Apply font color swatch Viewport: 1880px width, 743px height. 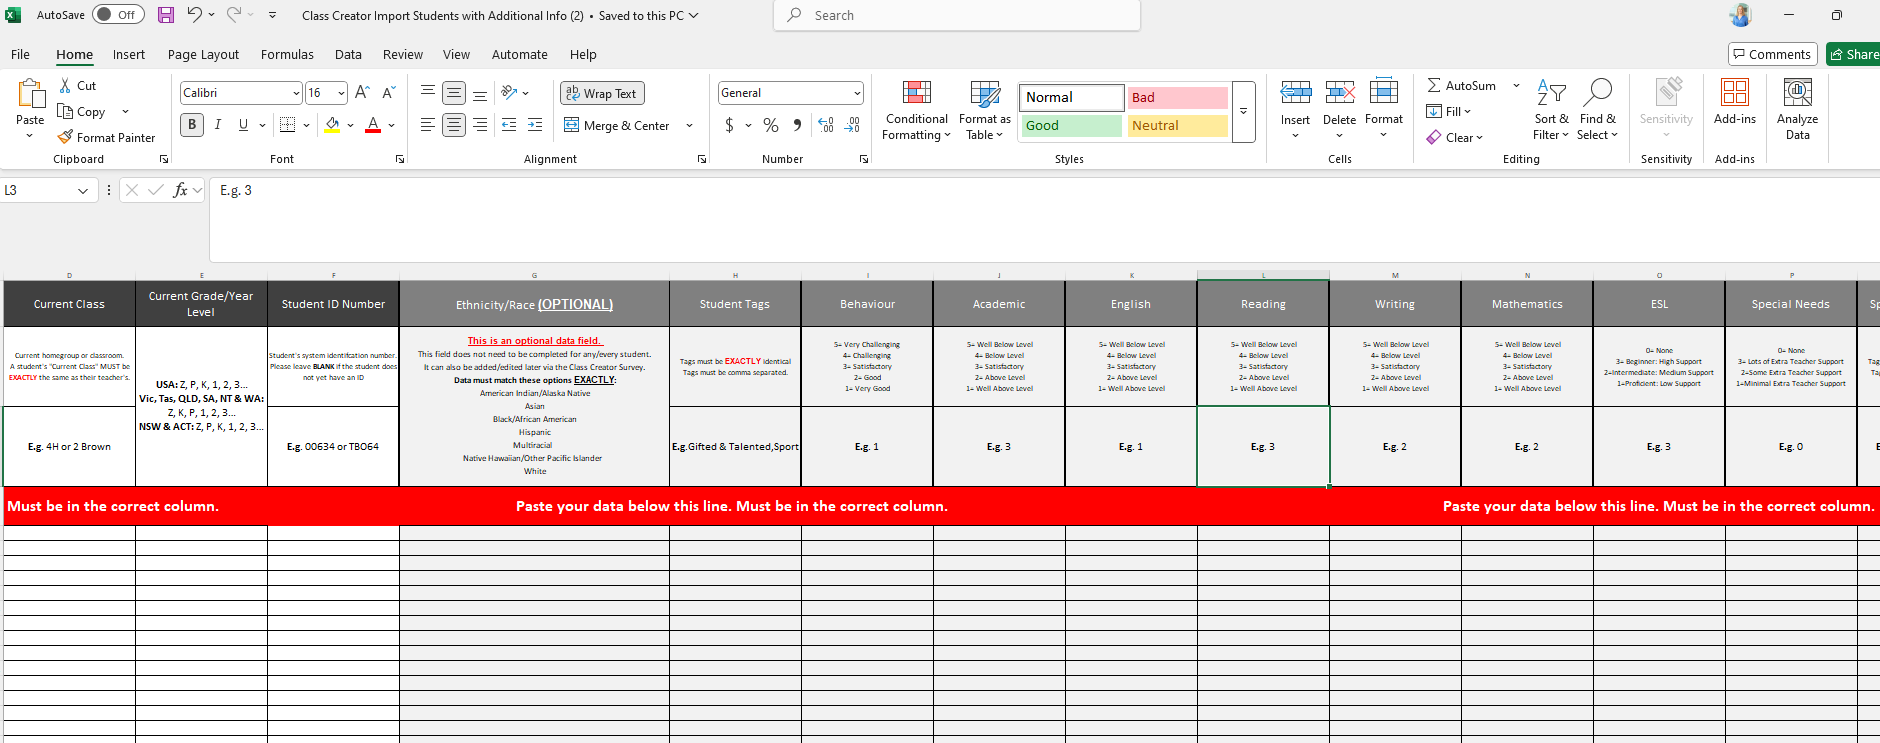point(373,125)
